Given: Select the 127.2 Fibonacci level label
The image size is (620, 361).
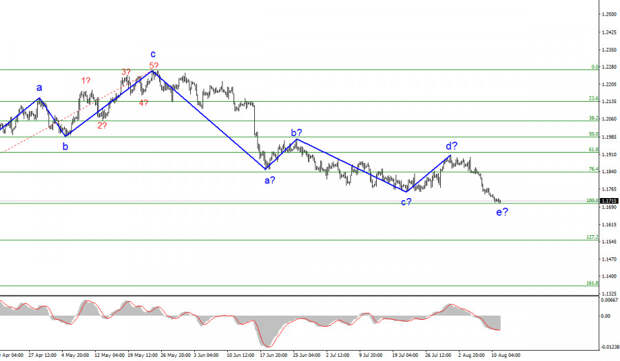Looking at the screenshot, I should [593, 237].
